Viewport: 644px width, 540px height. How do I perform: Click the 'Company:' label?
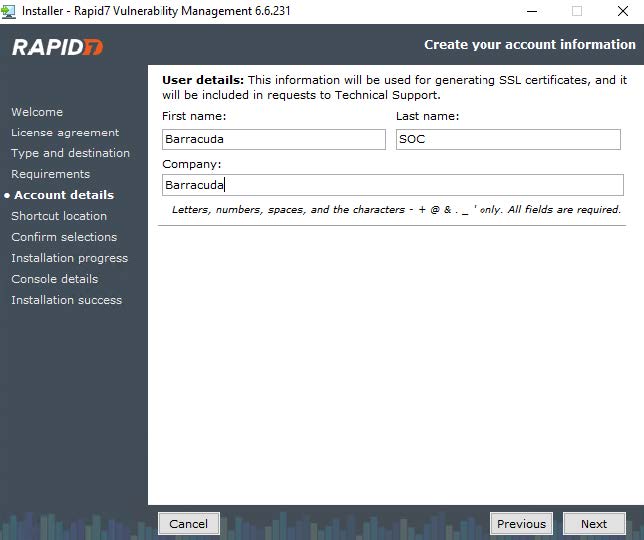(x=191, y=164)
